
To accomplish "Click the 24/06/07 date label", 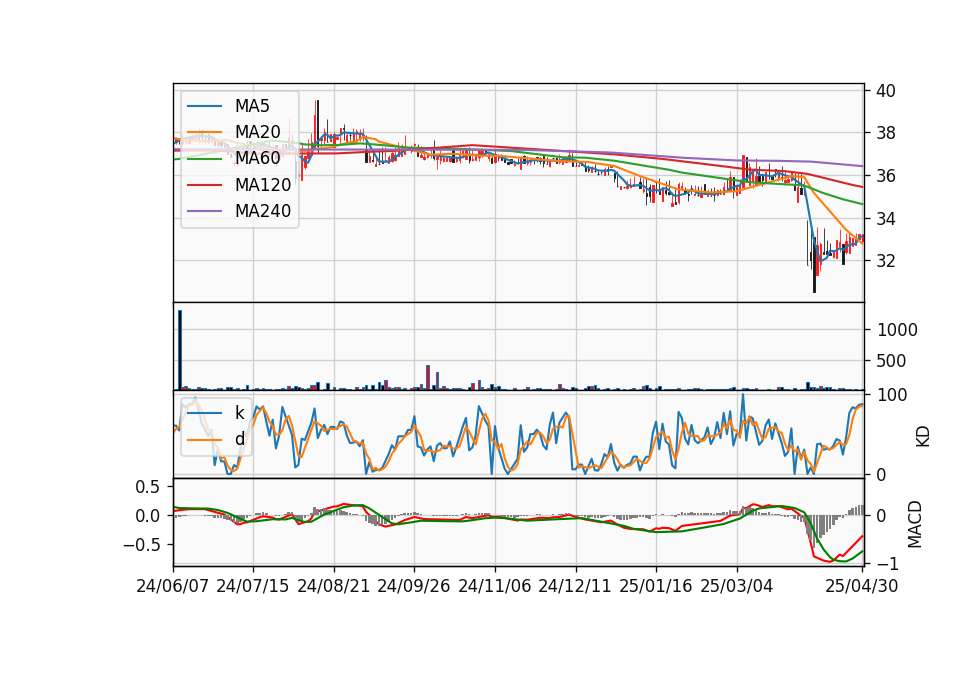I will pos(173,586).
